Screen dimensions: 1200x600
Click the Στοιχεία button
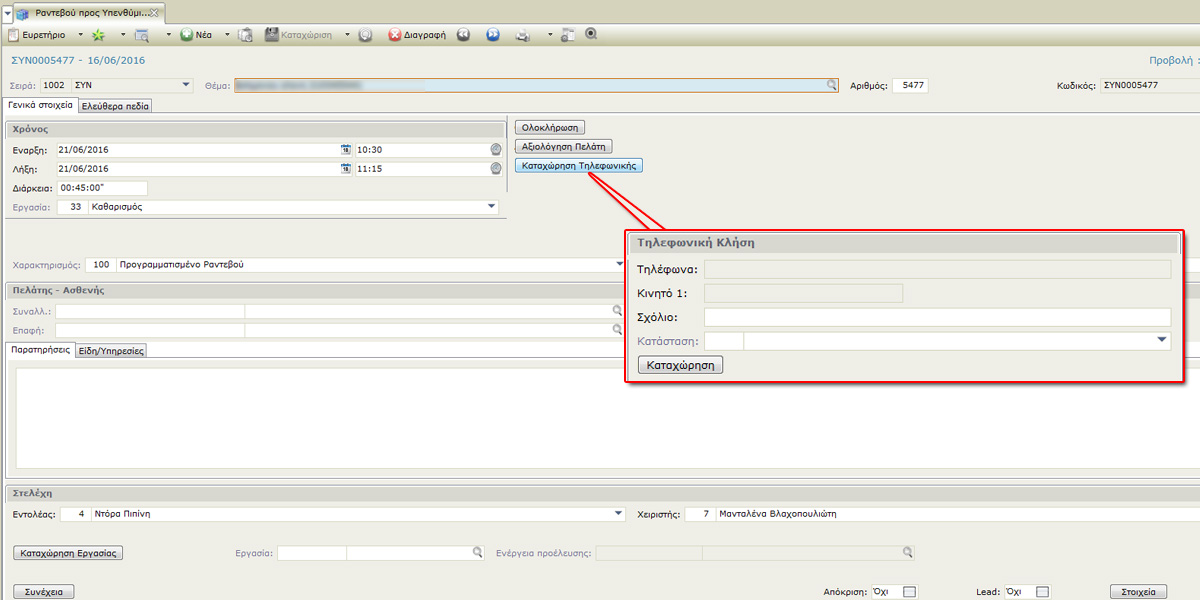tap(1139, 592)
